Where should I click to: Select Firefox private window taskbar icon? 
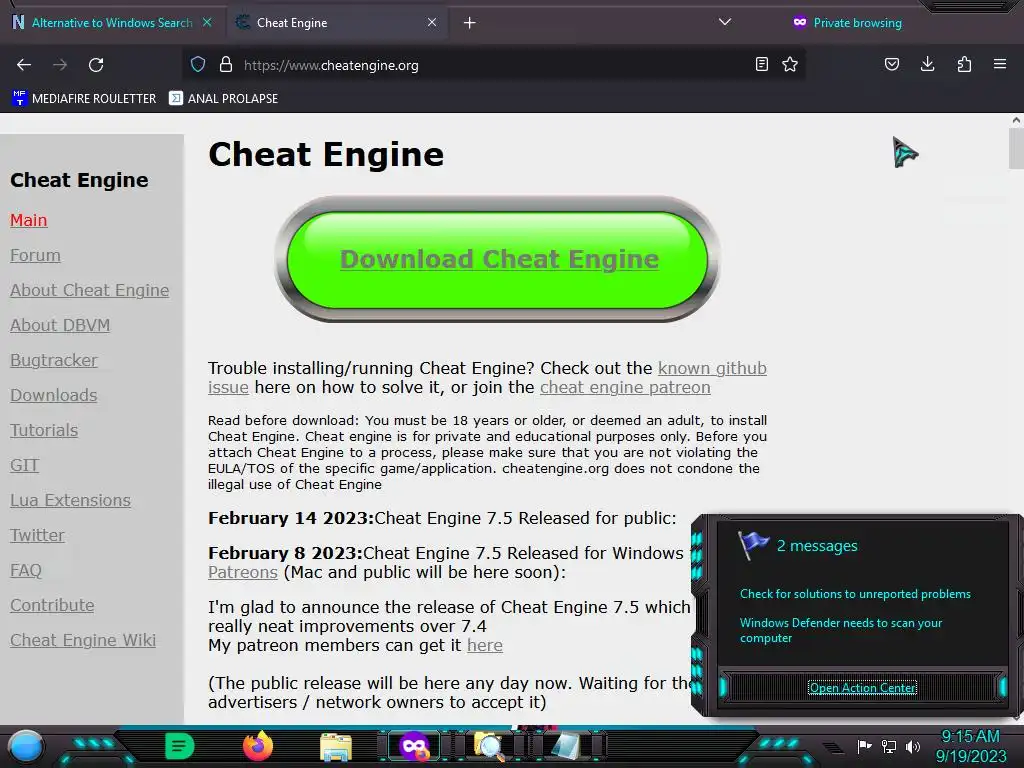[414, 747]
